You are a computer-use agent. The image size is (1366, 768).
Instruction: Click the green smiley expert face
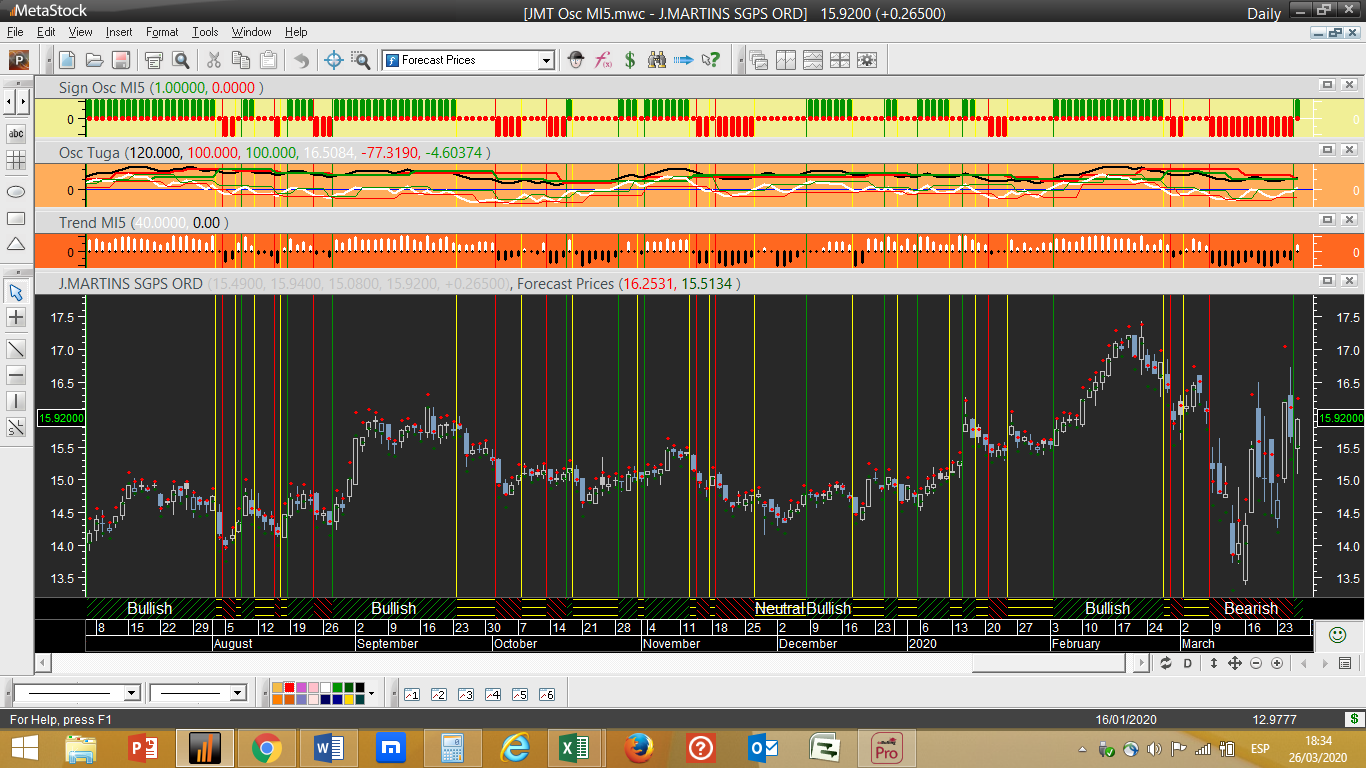1337,634
